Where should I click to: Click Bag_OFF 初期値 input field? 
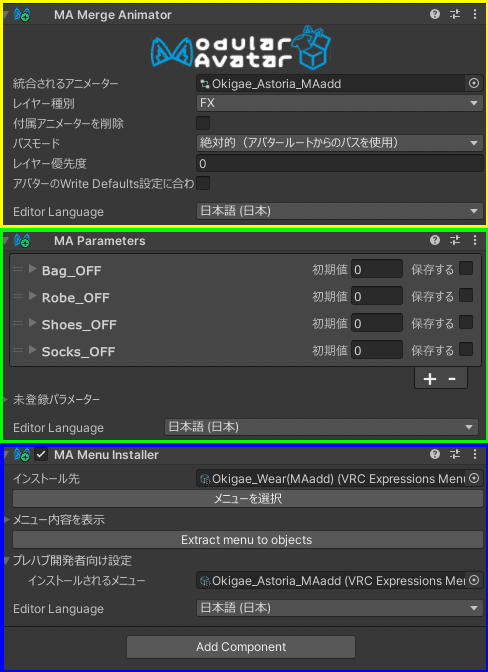(x=377, y=269)
